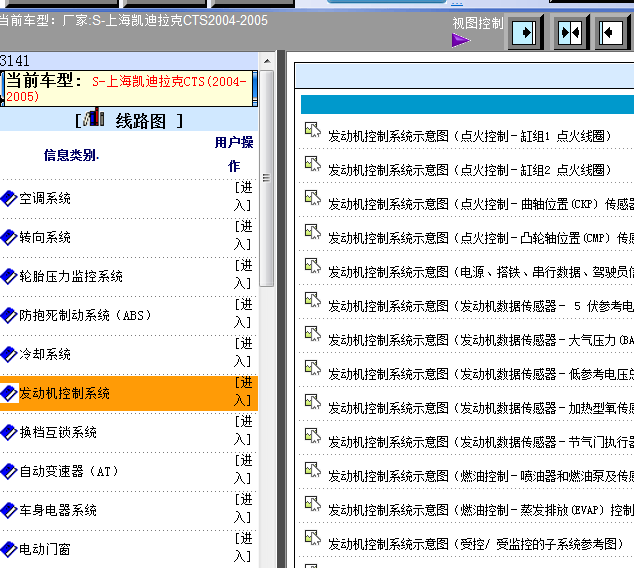Click the book icon for 空调系统
This screenshot has width=634, height=568.
tap(8, 198)
